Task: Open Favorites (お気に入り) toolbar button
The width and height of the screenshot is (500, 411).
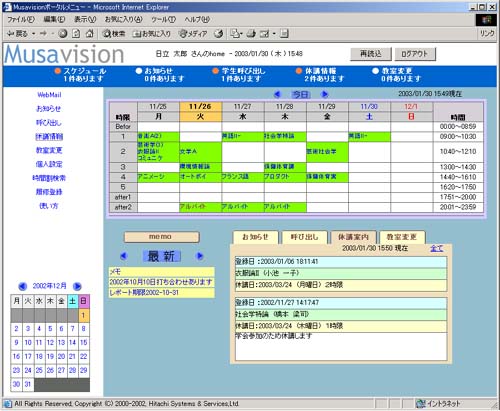Action: (152, 34)
